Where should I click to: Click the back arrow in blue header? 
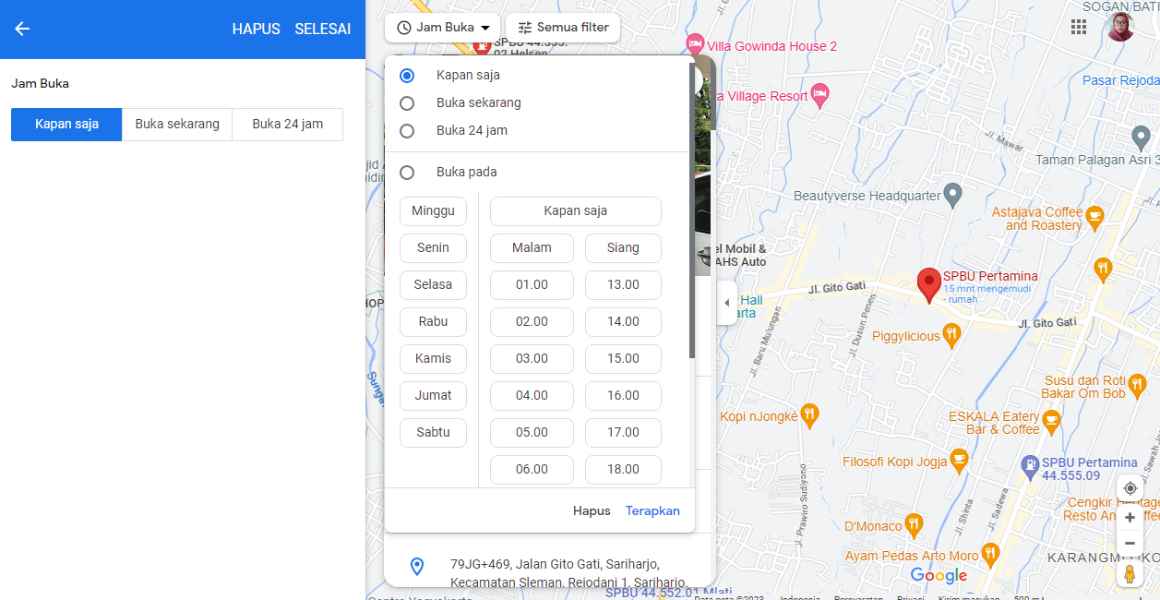click(x=22, y=29)
